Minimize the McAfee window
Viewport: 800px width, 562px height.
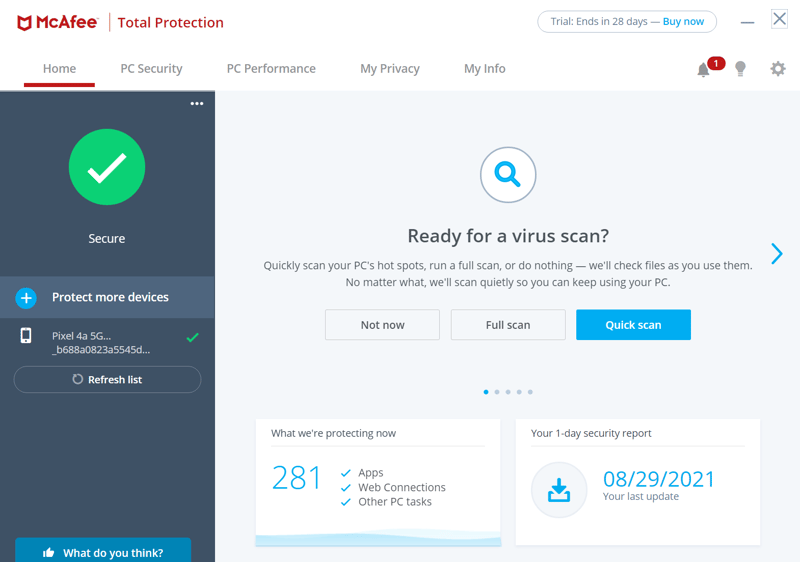point(747,22)
